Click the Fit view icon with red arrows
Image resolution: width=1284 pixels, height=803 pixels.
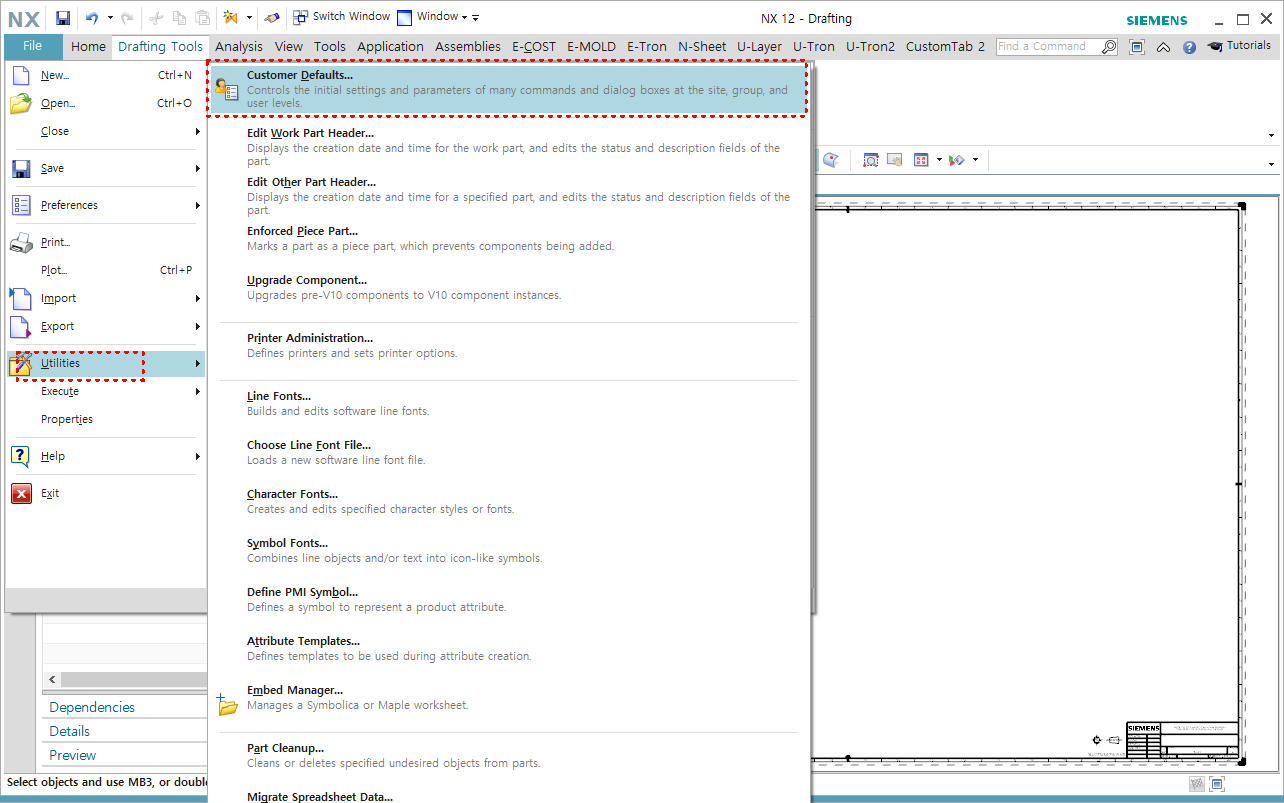pyautogui.click(x=922, y=160)
